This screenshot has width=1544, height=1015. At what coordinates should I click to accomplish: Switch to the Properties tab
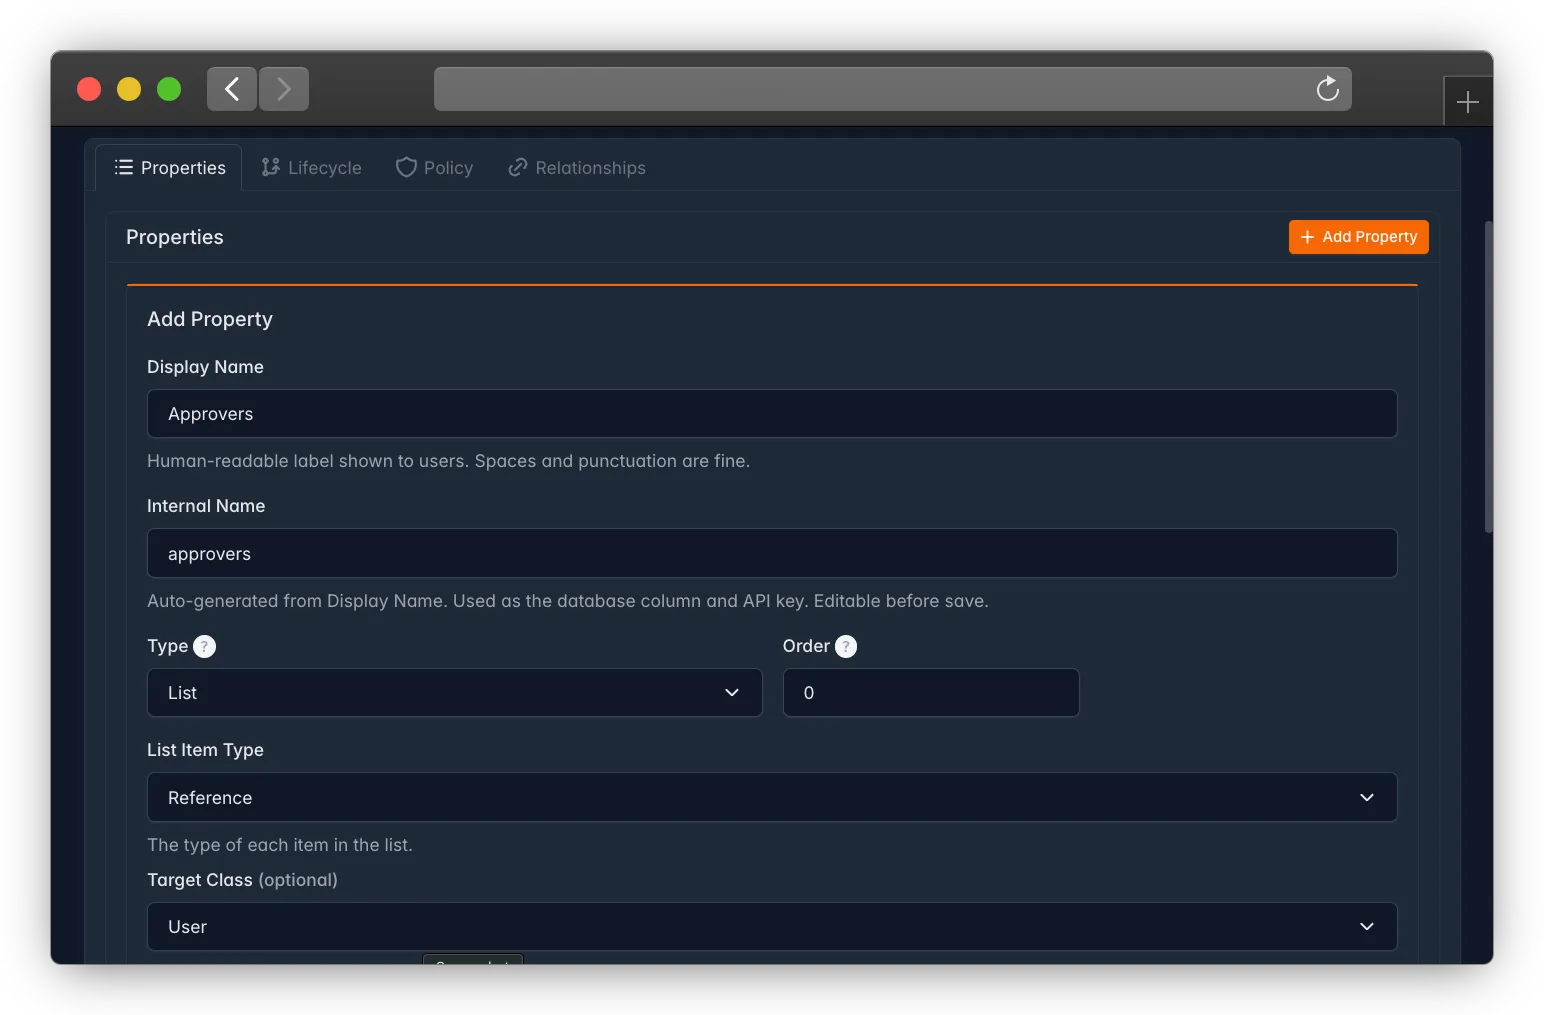tap(169, 168)
